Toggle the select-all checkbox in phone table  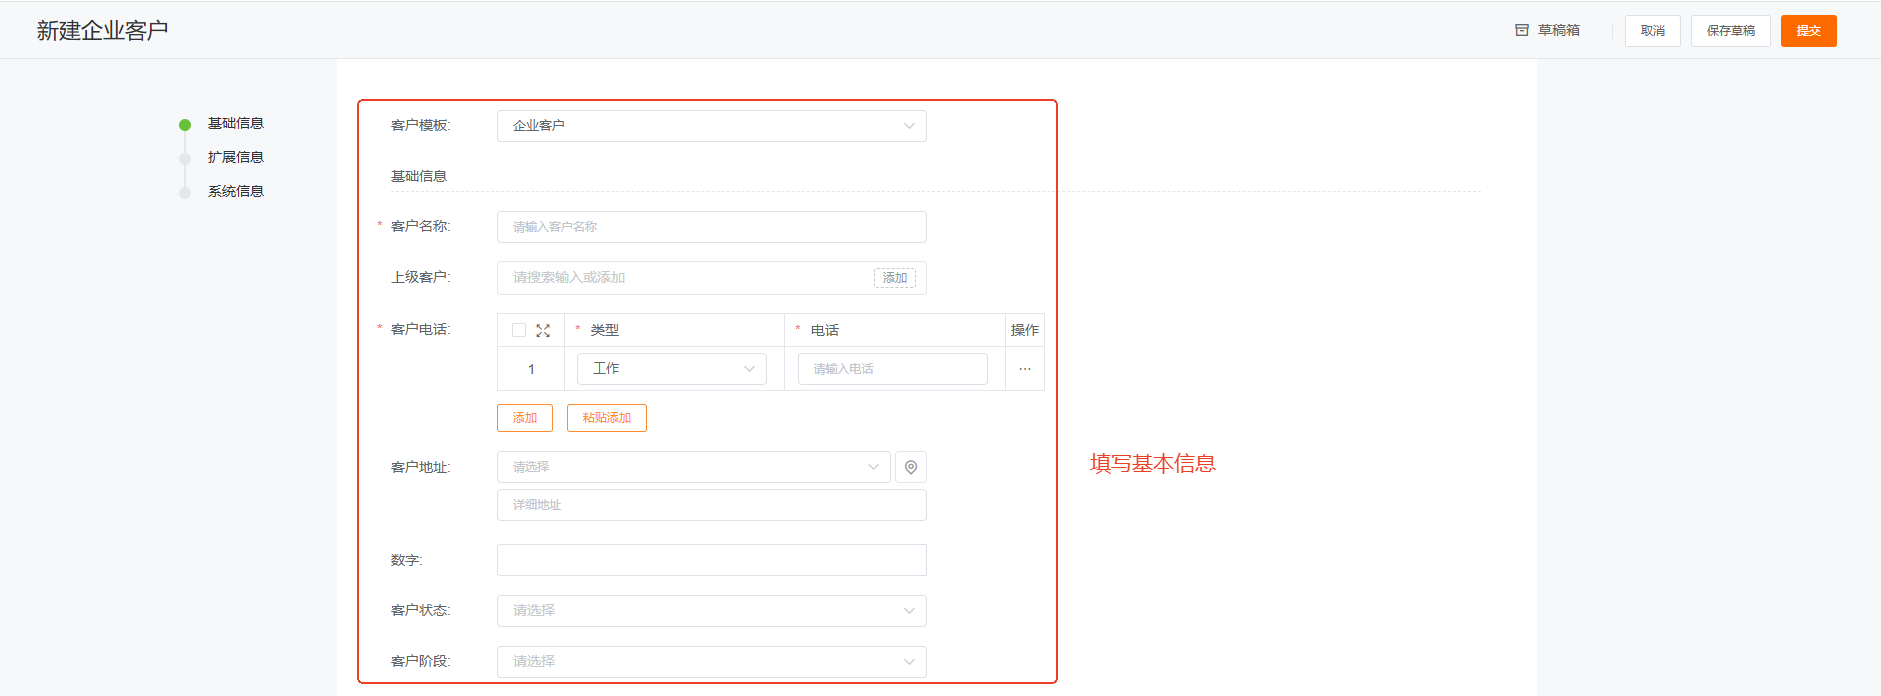[519, 330]
